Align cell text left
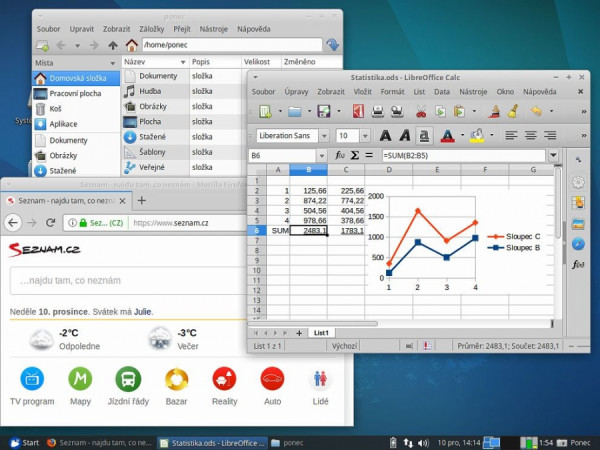The image size is (600, 450). tap(511, 135)
